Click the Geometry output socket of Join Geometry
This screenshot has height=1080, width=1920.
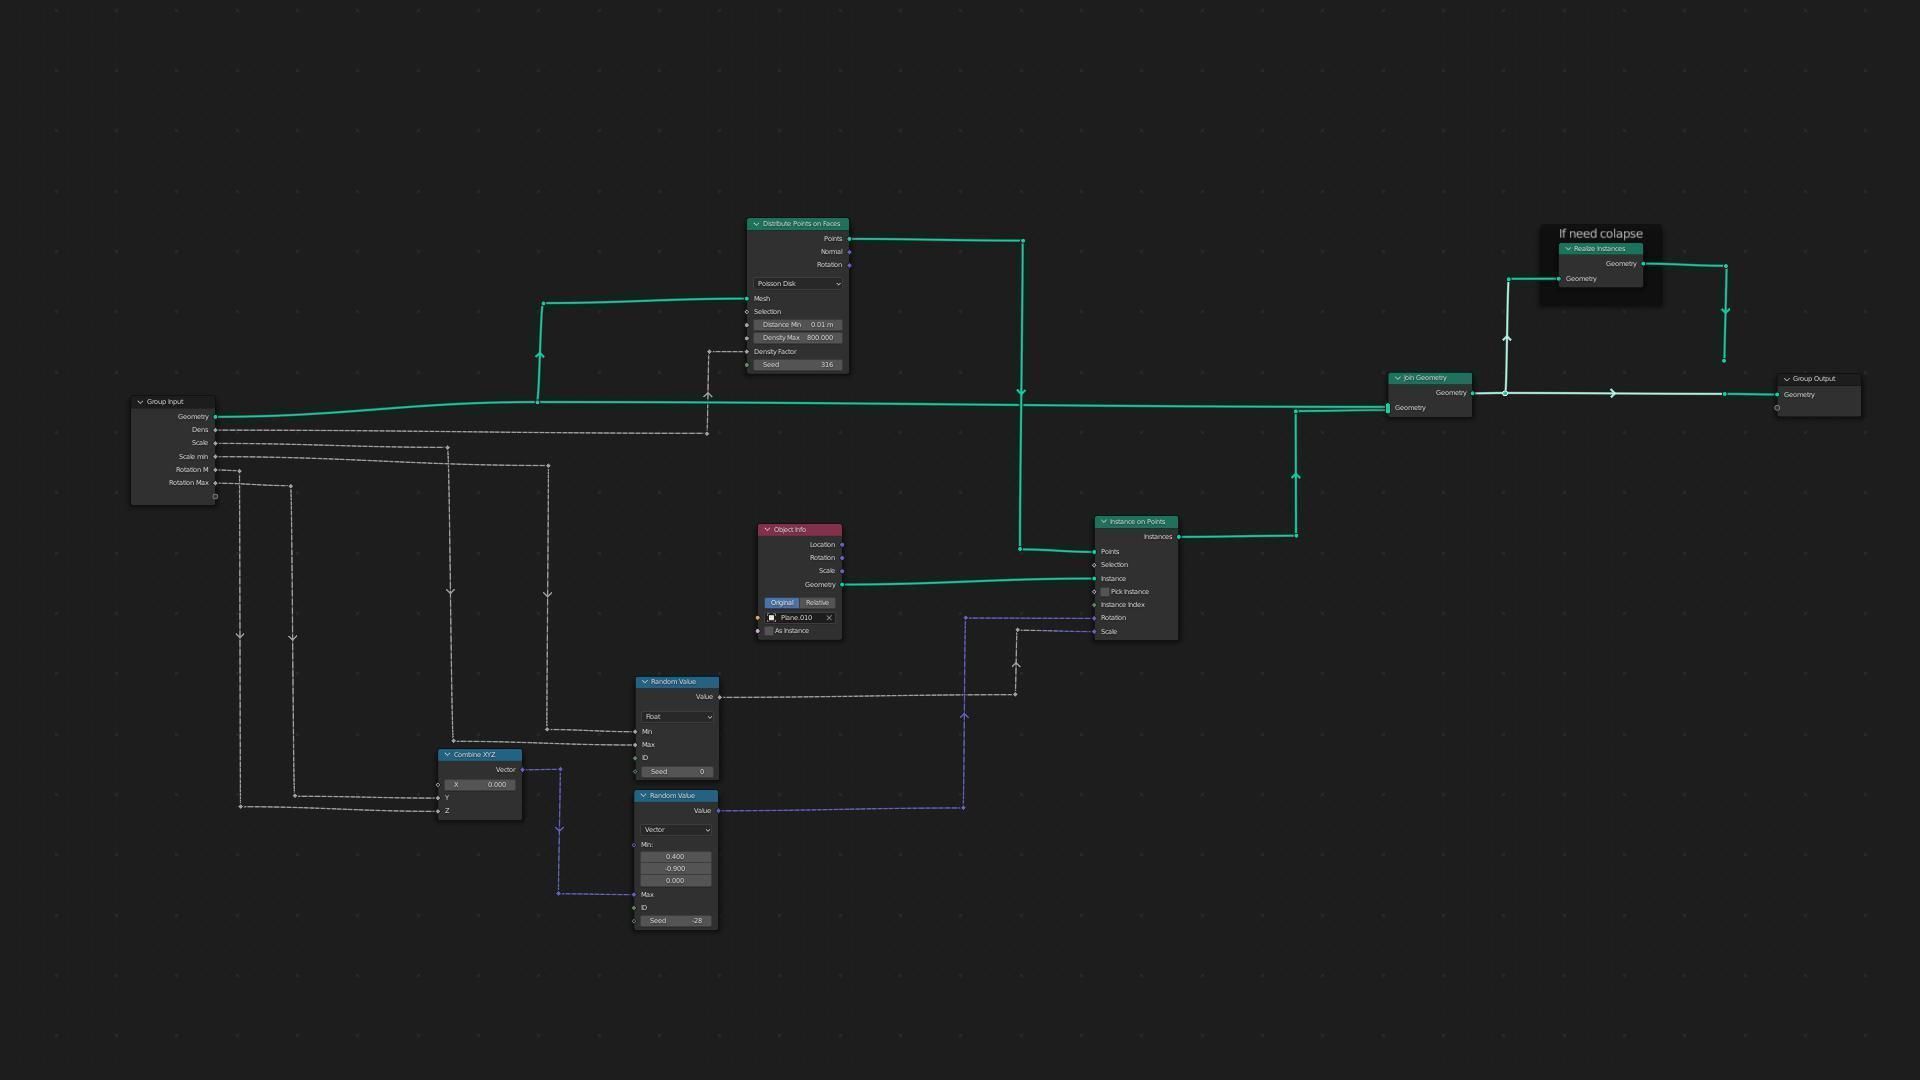tap(1472, 393)
